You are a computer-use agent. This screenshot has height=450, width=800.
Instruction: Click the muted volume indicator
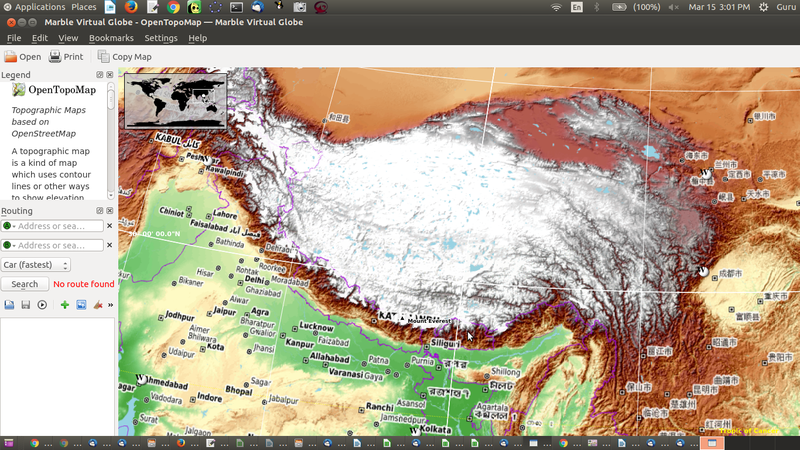[x=673, y=7]
